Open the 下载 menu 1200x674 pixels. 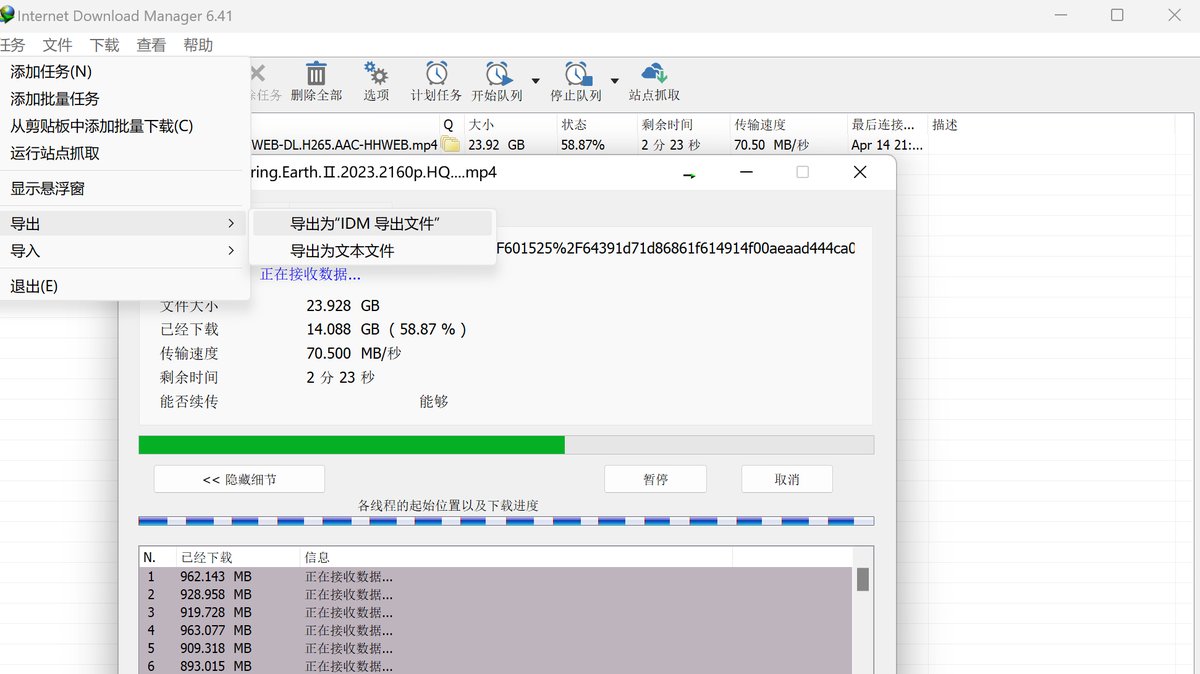click(x=104, y=45)
